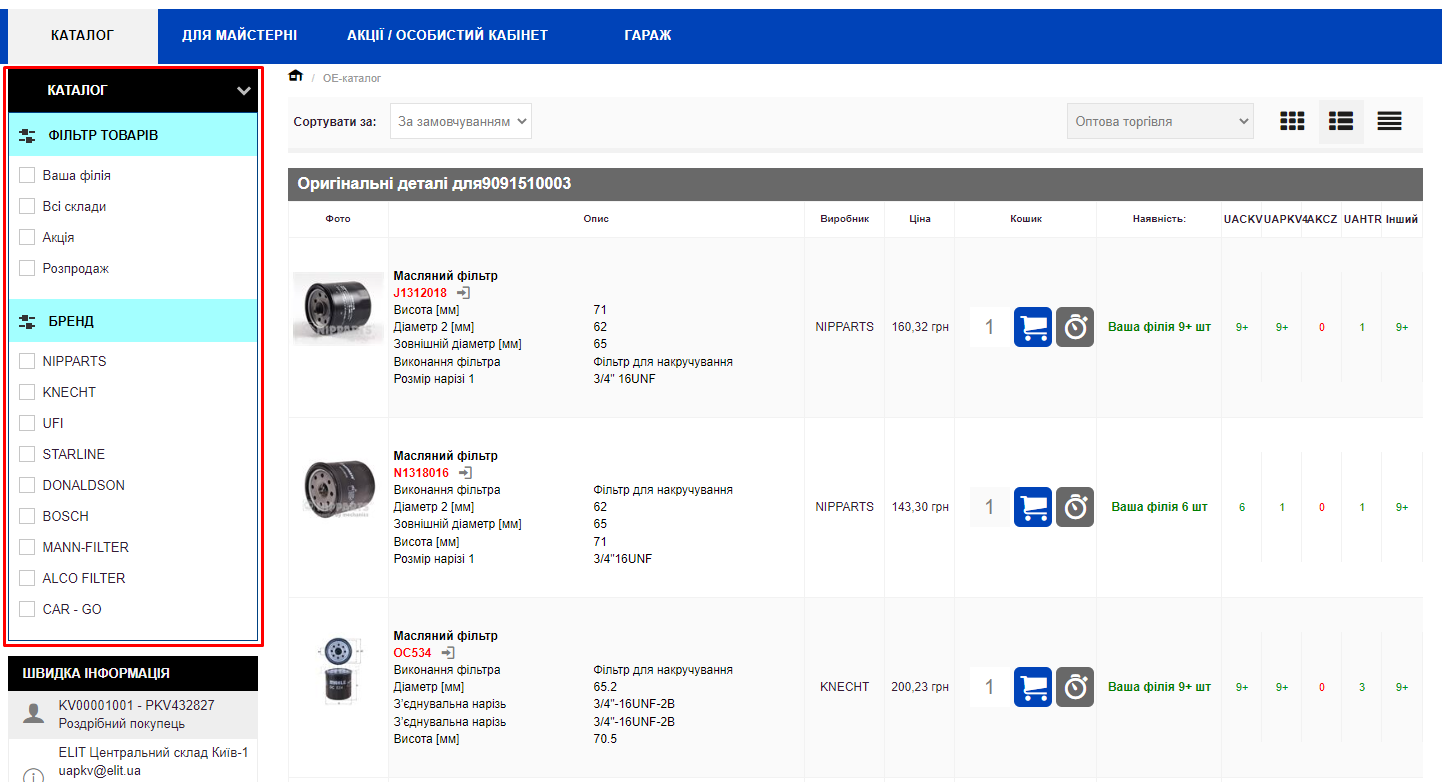Enable the Ваша філія filter checkbox
The width and height of the screenshot is (1442, 782).
pos(27,175)
